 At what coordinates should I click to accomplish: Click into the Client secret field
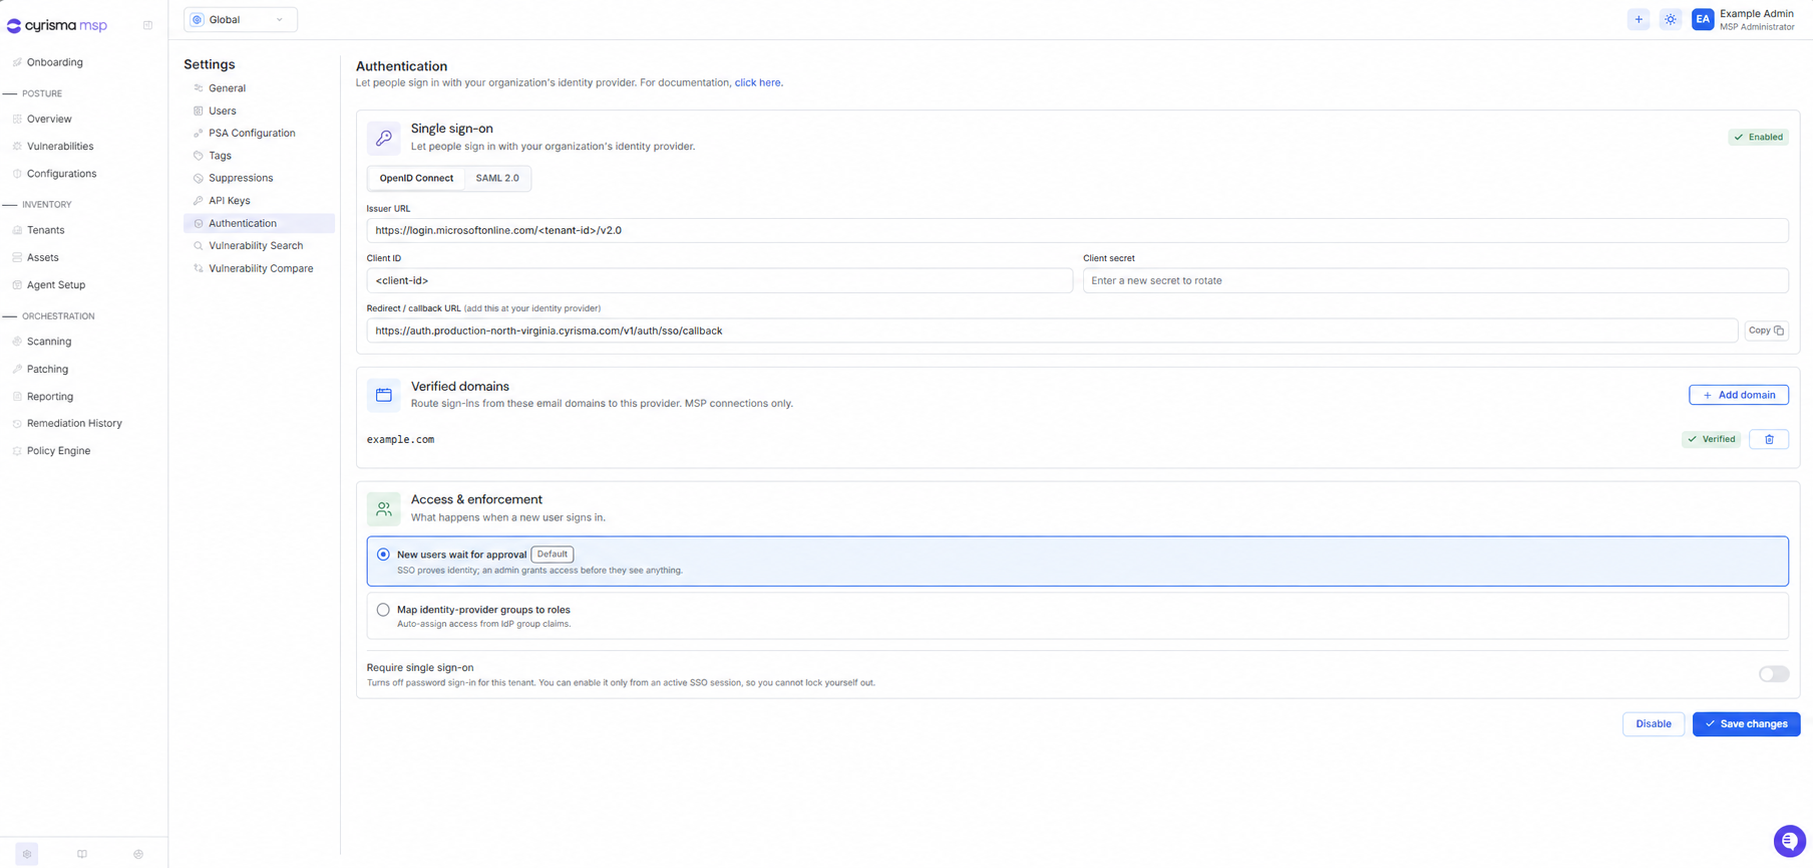[x=1435, y=281]
